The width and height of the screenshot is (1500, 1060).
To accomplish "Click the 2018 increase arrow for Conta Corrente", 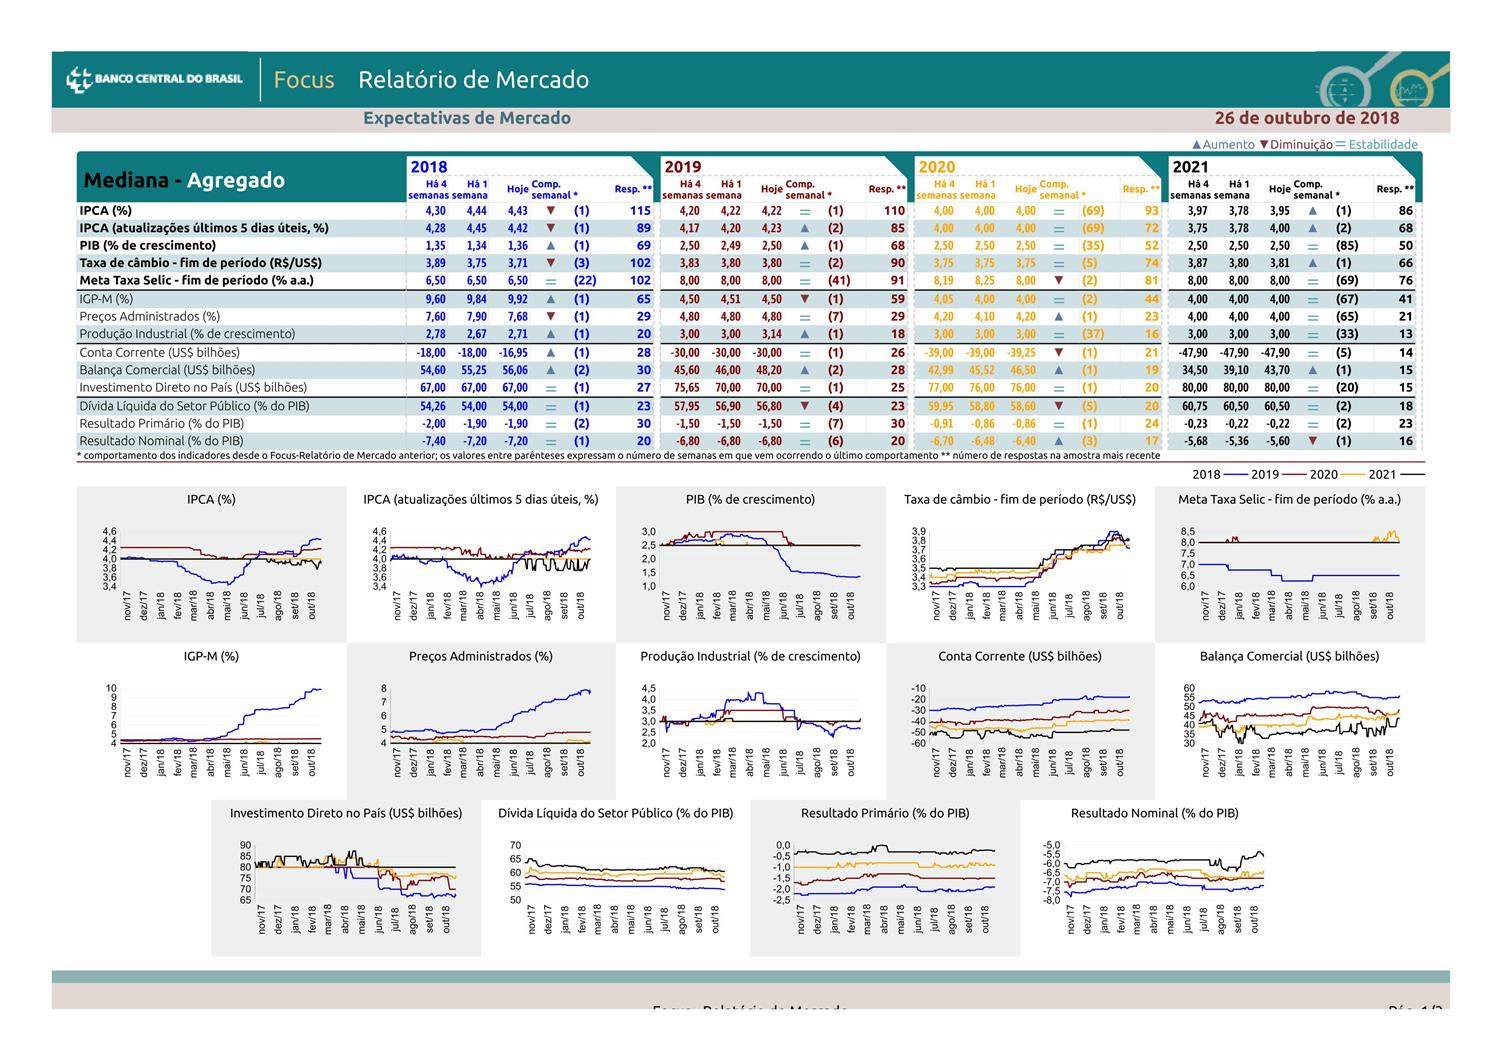I will (550, 352).
